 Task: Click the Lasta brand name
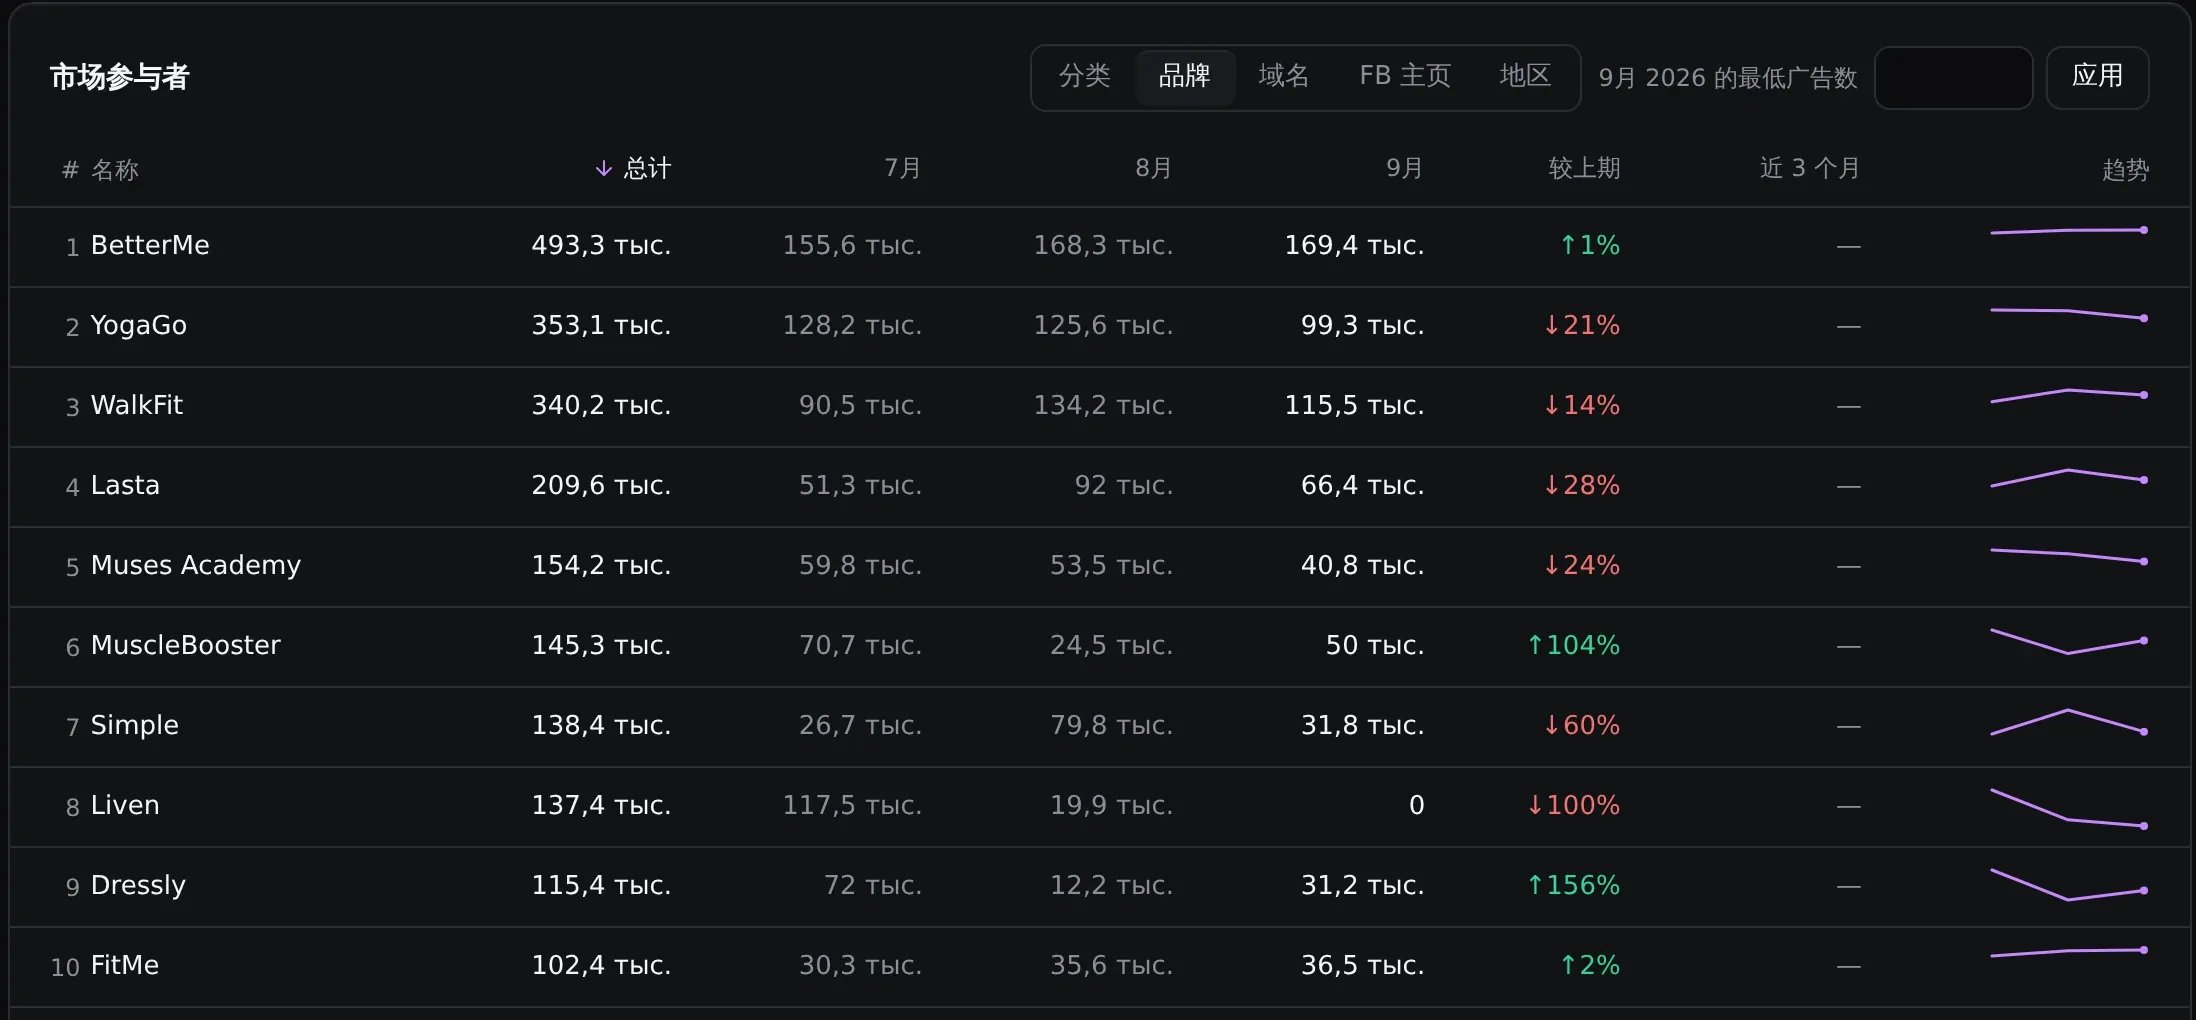click(125, 485)
